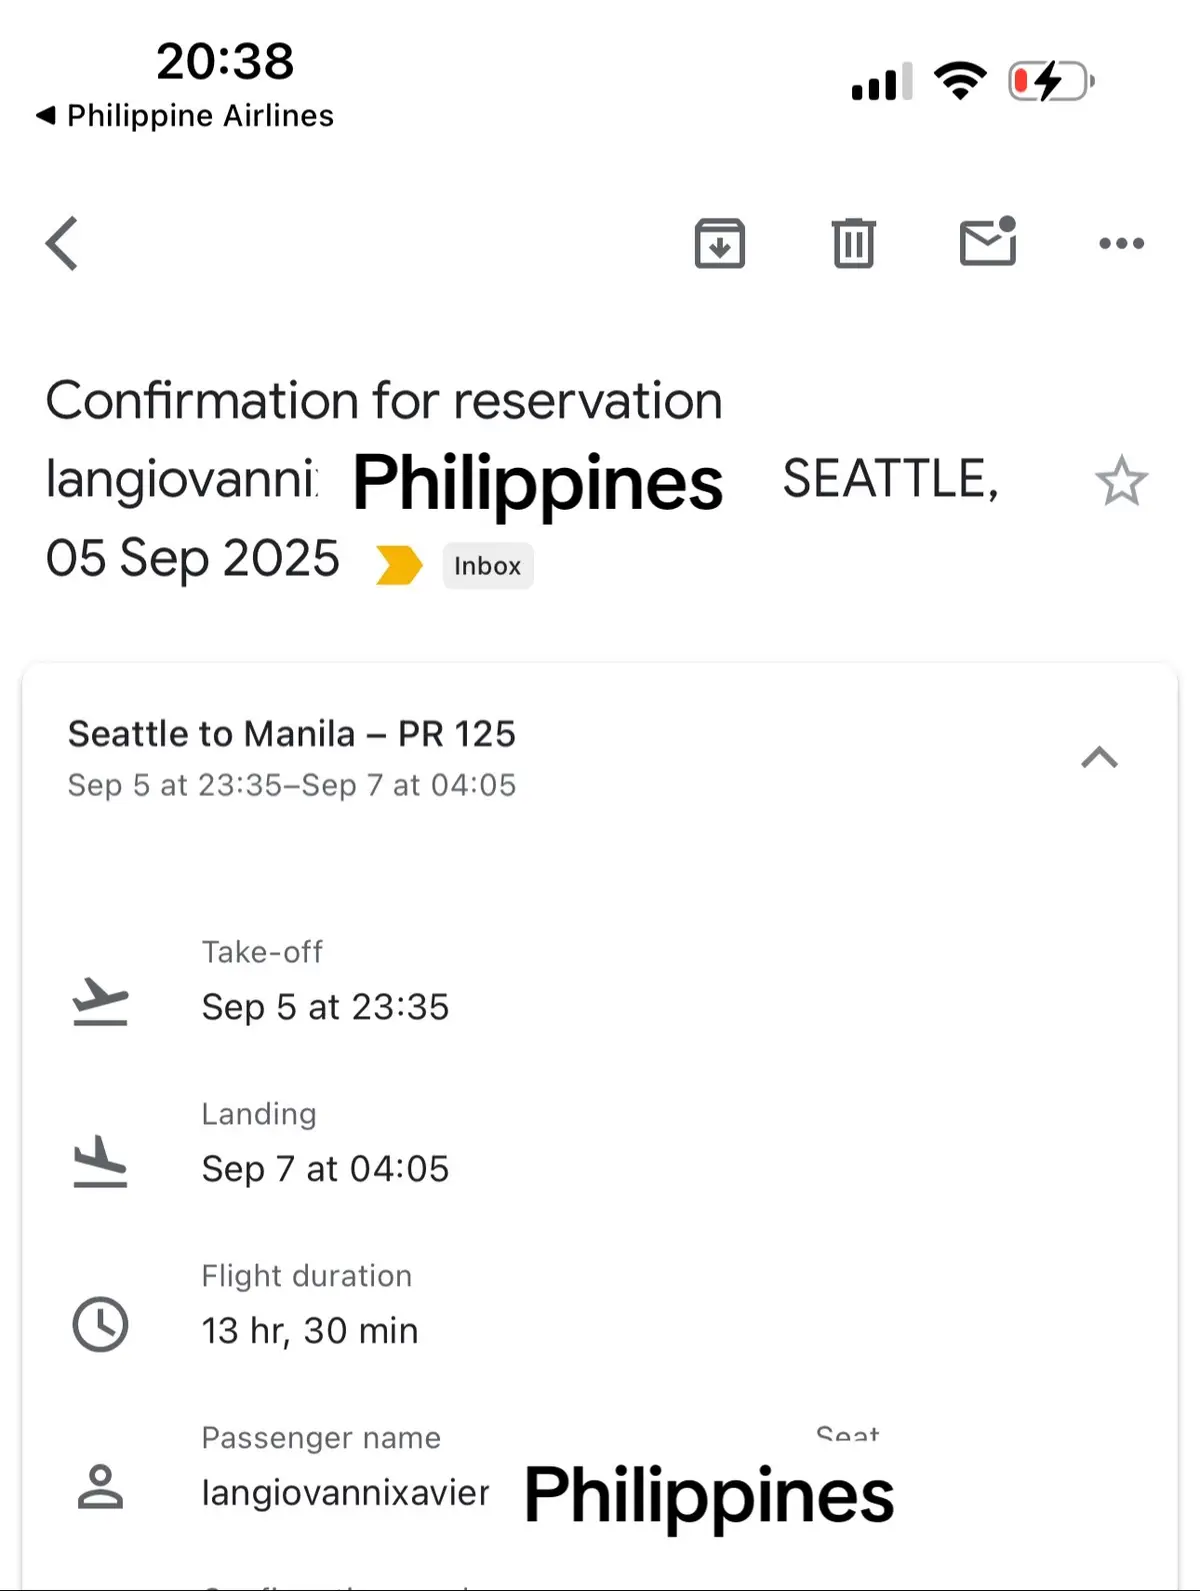Tap the battery charging indicator in status bar

point(1051,81)
